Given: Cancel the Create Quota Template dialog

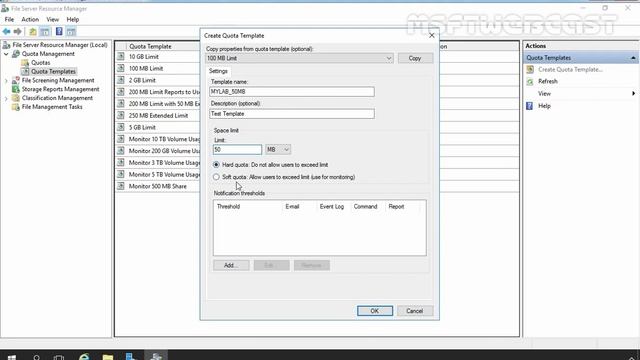Looking at the screenshot, I should pos(415,311).
